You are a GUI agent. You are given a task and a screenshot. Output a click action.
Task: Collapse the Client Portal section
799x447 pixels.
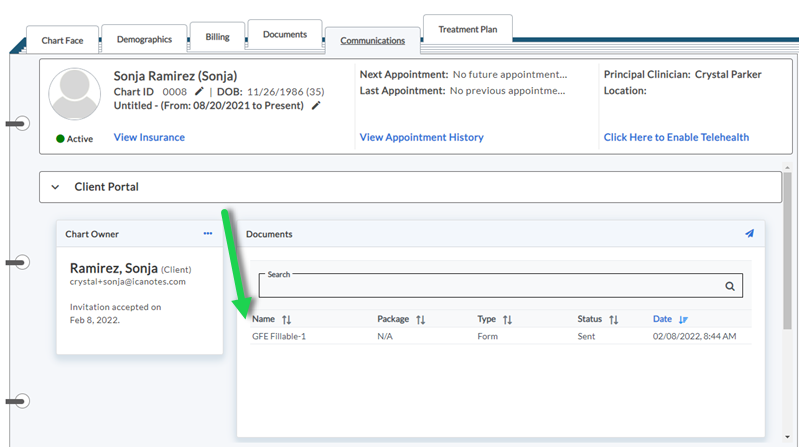(x=55, y=187)
